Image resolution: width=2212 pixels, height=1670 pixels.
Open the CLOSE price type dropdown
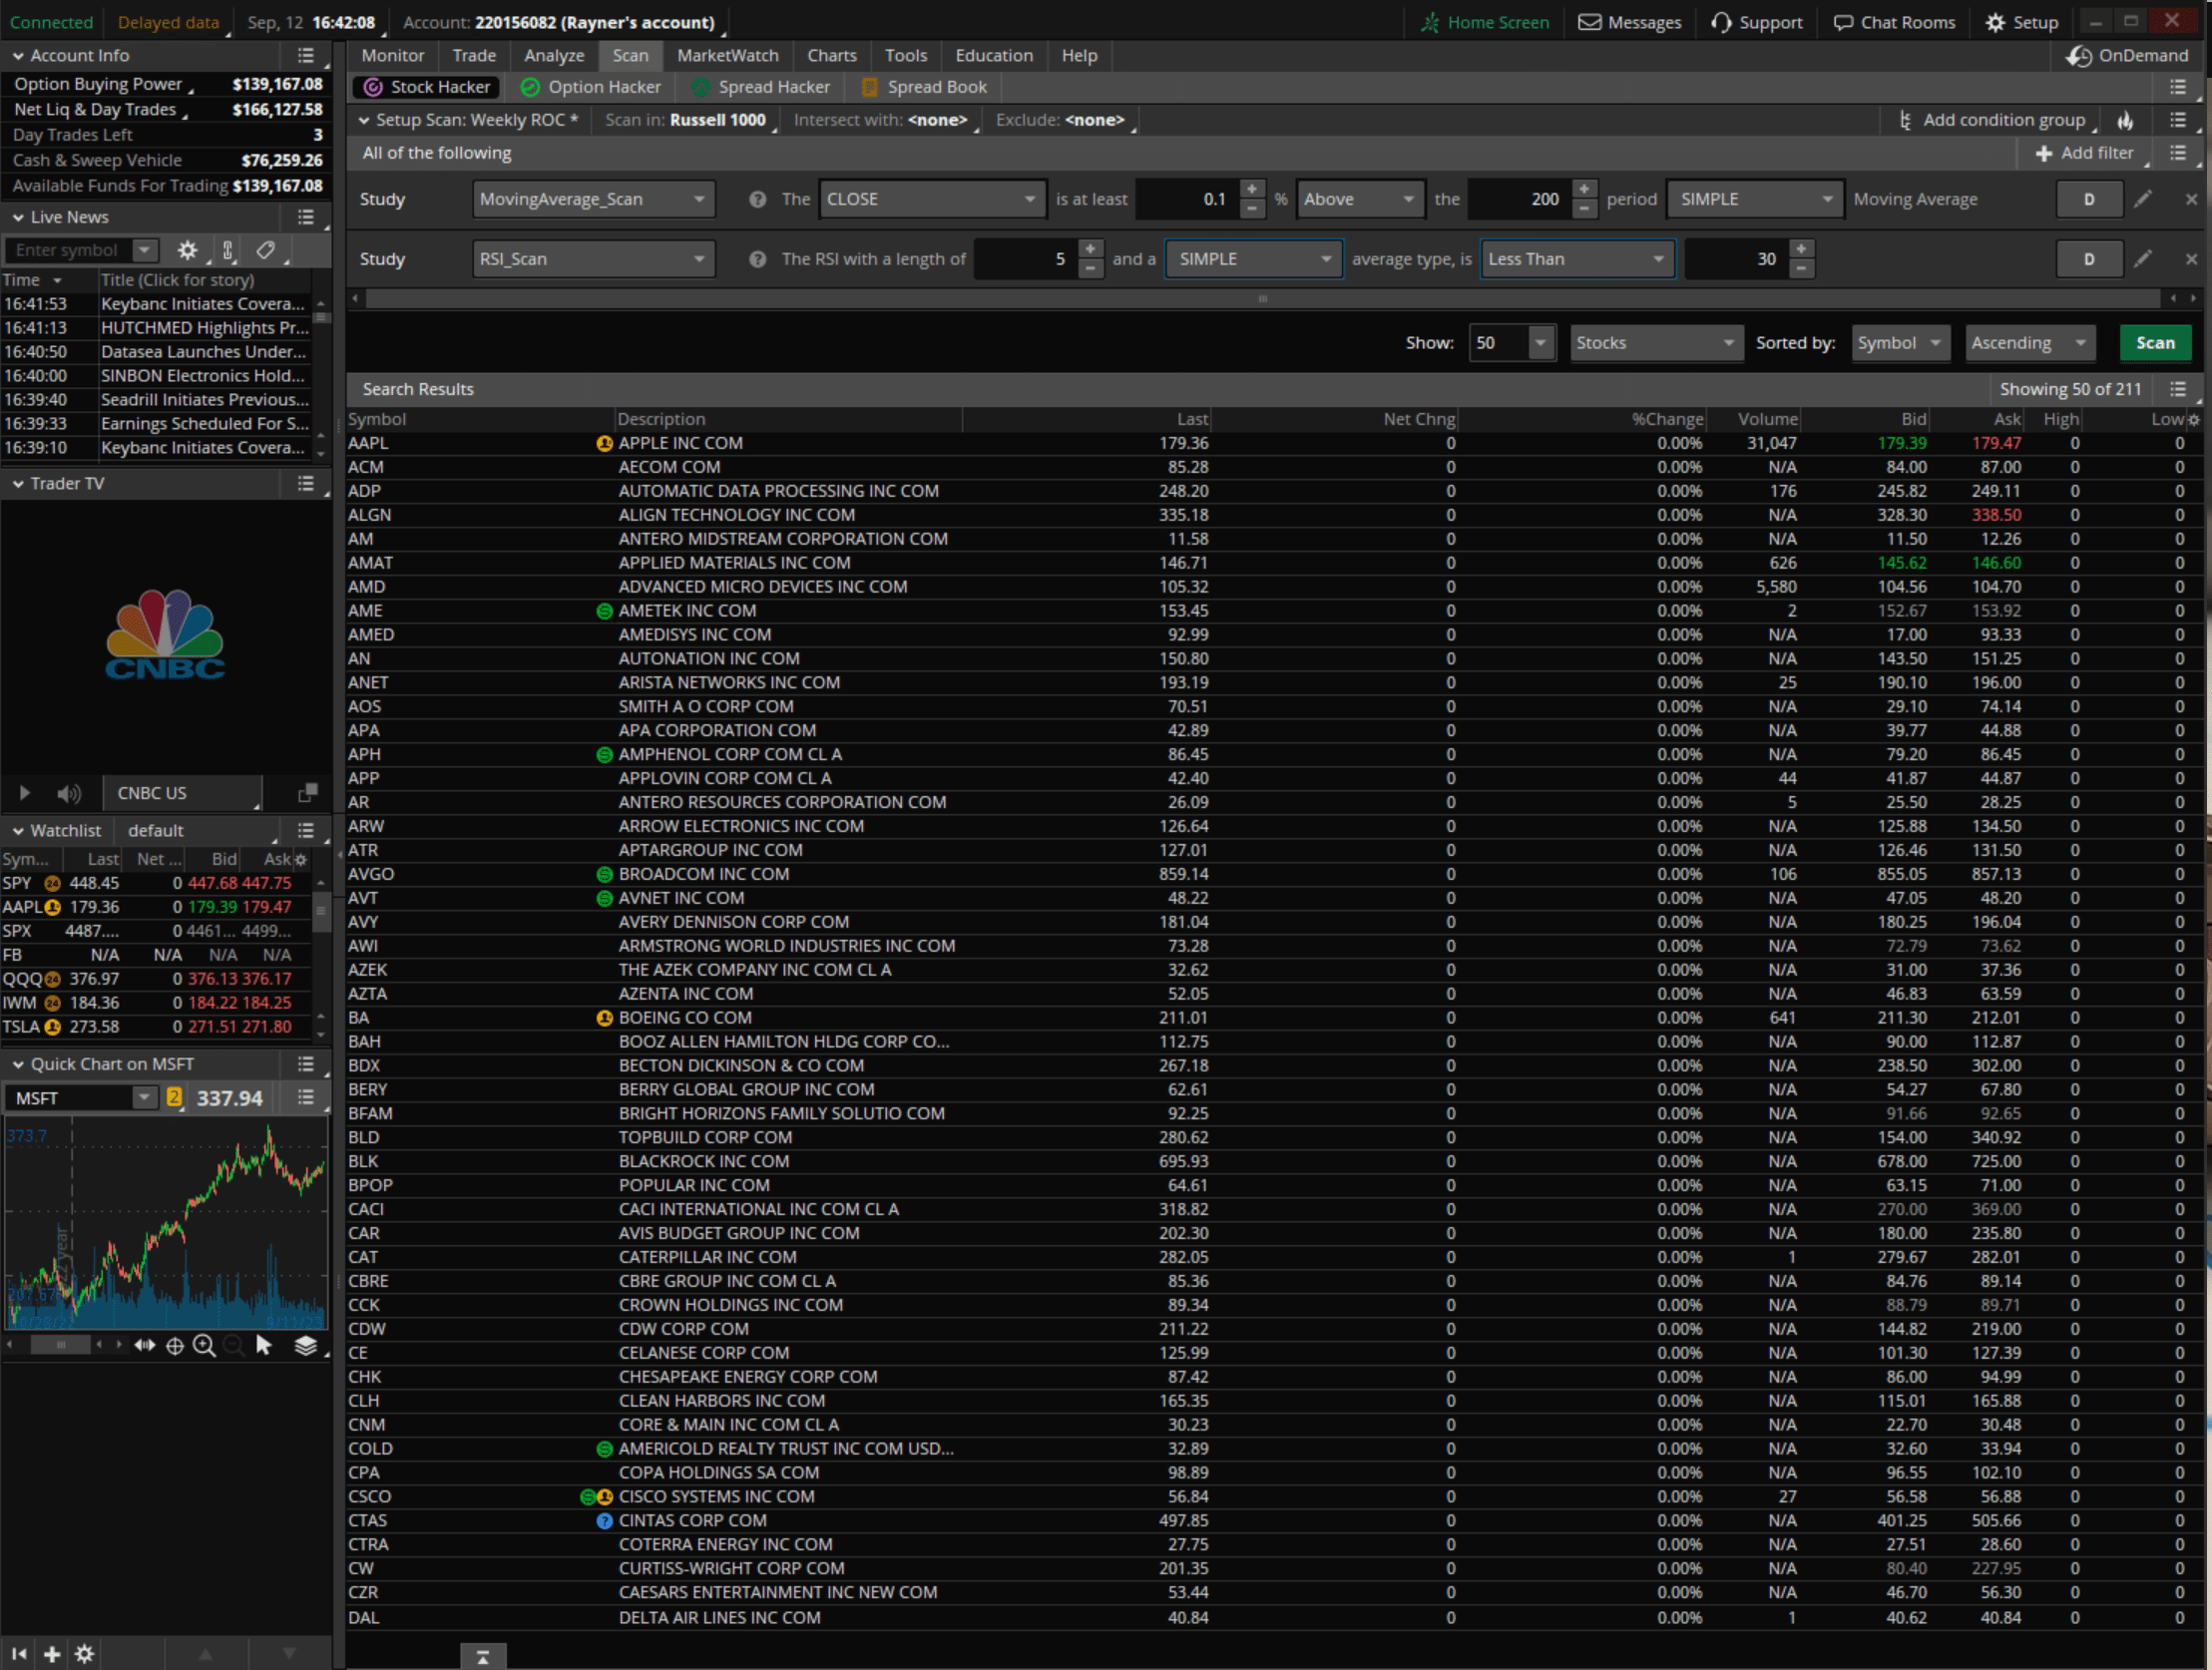click(932, 199)
